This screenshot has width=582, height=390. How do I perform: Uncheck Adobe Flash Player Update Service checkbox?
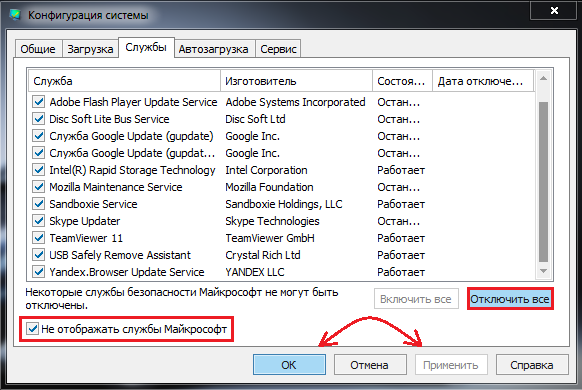point(38,102)
